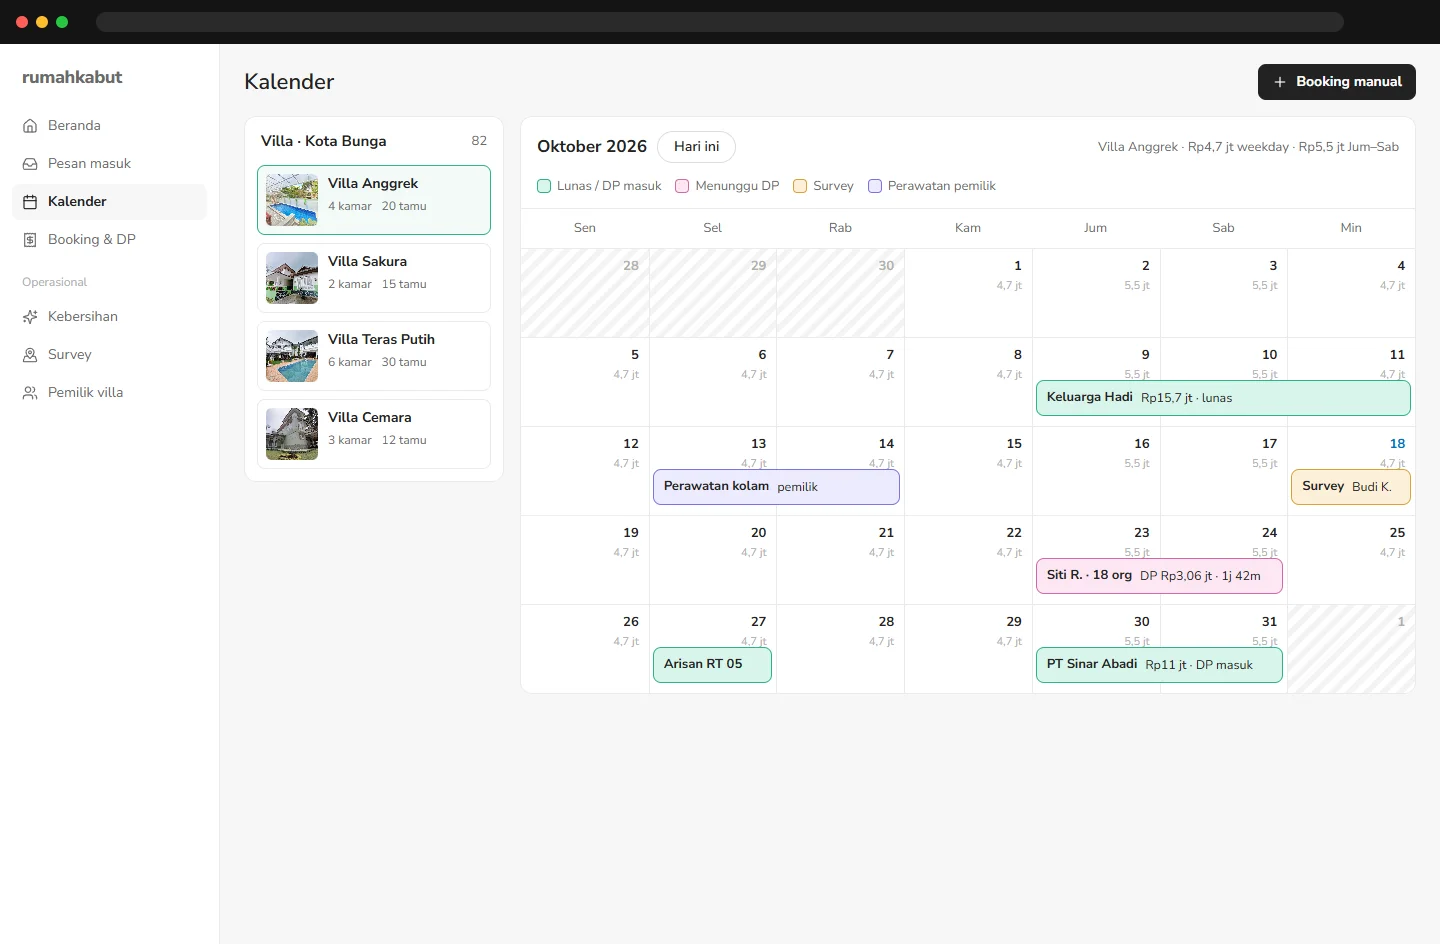1440x944 pixels.
Task: Click the Survey yellow legend swatch
Action: click(x=800, y=186)
